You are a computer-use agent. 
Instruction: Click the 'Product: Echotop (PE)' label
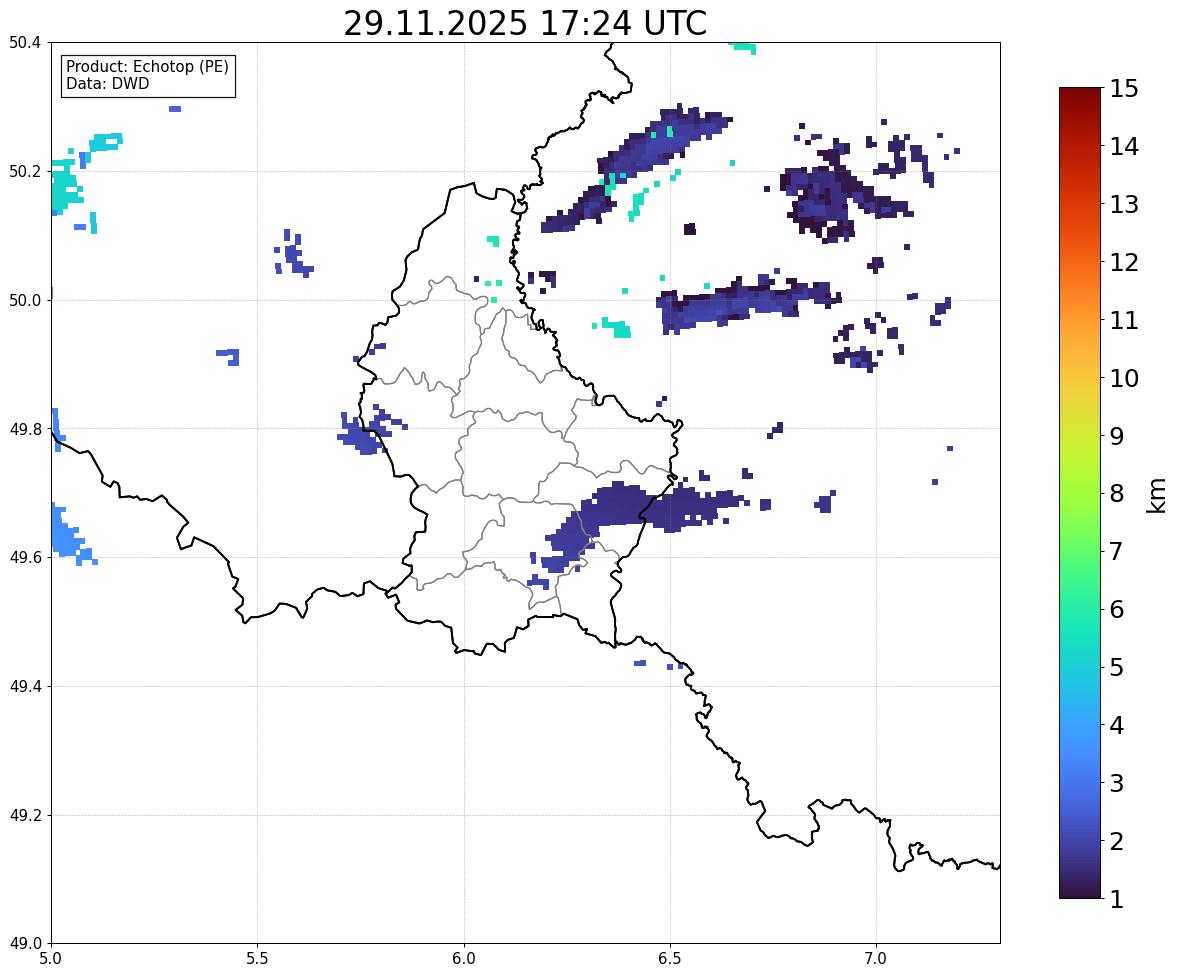147,67
